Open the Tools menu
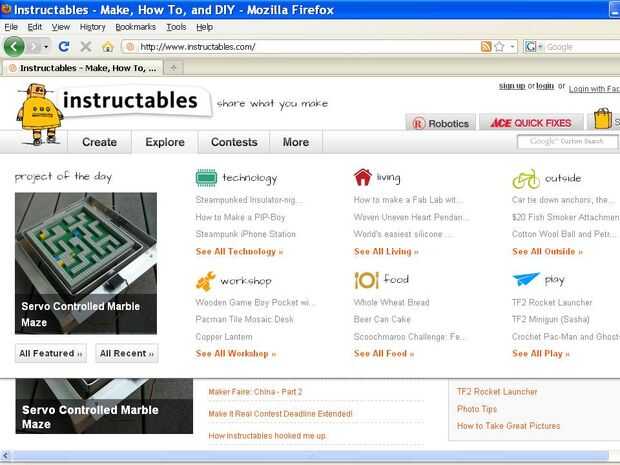The width and height of the screenshot is (620, 465). [x=176, y=27]
